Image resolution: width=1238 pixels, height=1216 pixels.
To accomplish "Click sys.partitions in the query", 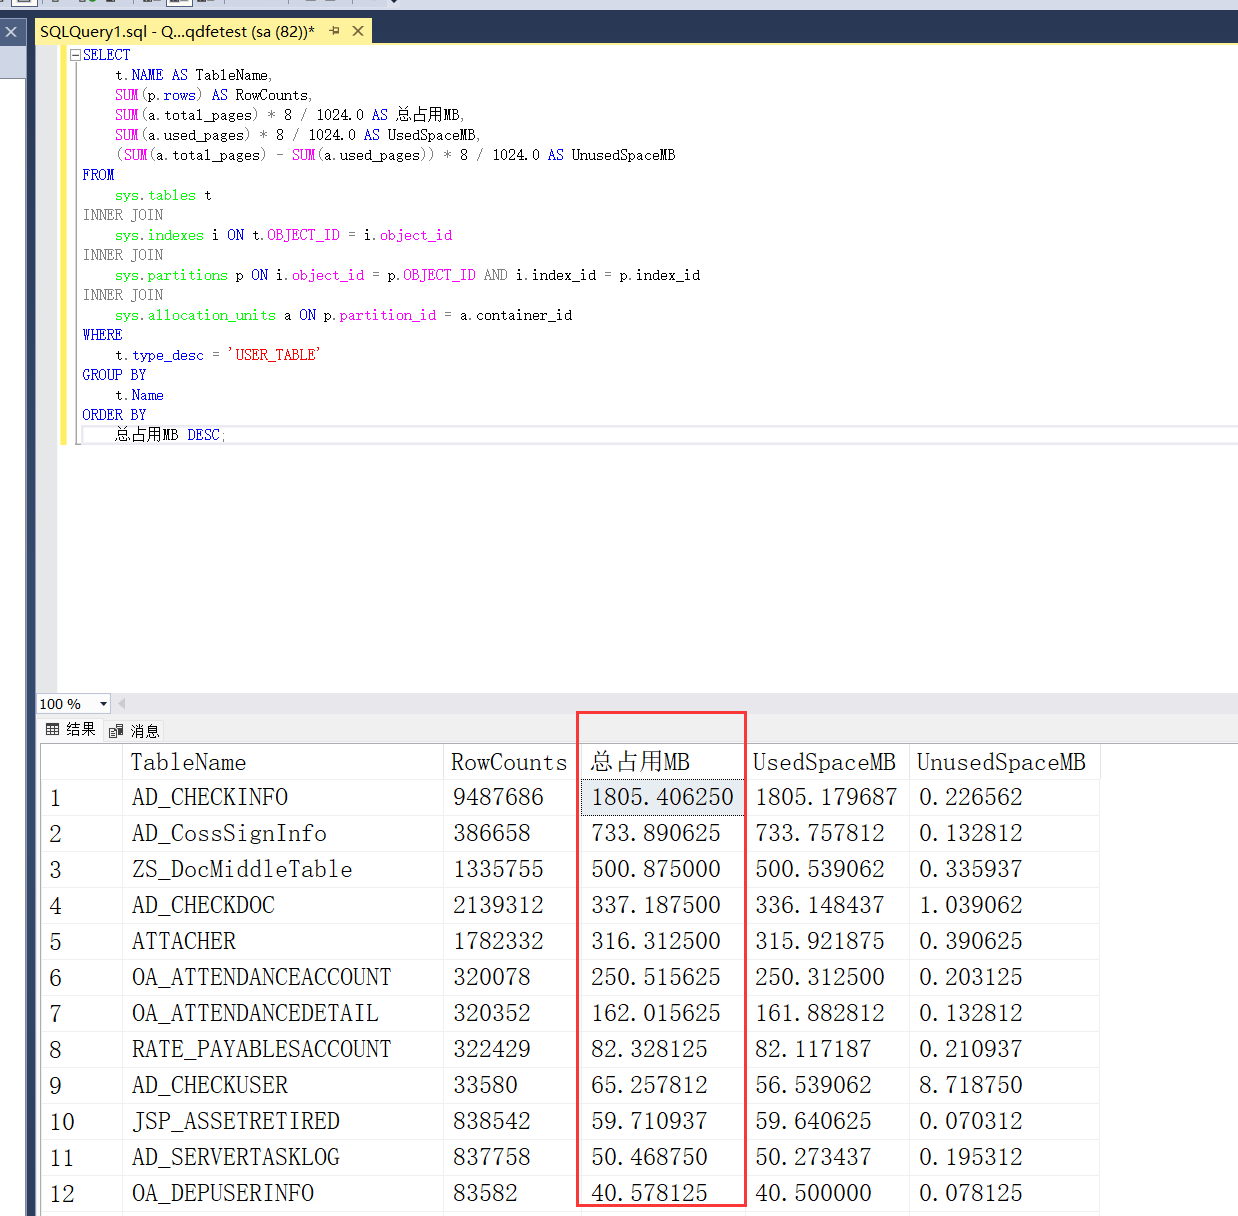I will click(x=171, y=275).
